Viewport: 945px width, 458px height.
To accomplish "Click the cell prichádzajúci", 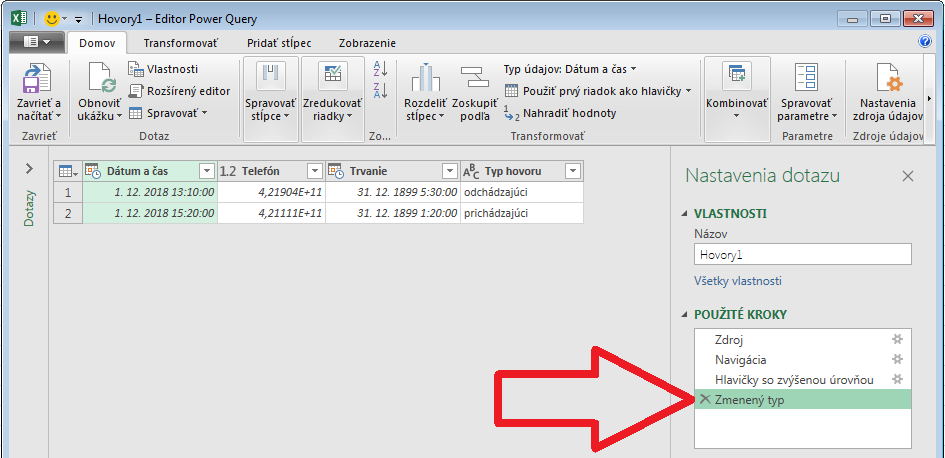I will click(x=522, y=213).
